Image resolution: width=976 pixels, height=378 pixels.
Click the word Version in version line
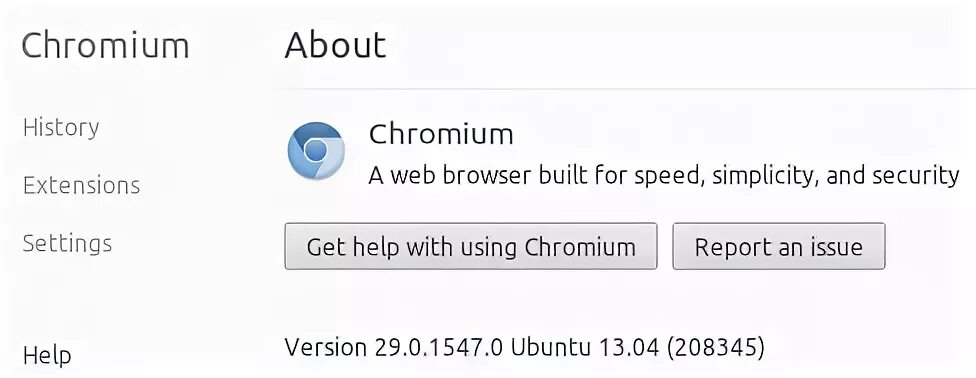[326, 347]
